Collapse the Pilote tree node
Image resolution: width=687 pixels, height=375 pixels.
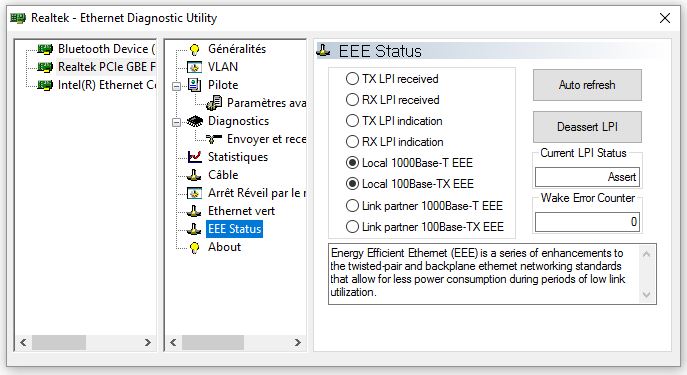[176, 86]
